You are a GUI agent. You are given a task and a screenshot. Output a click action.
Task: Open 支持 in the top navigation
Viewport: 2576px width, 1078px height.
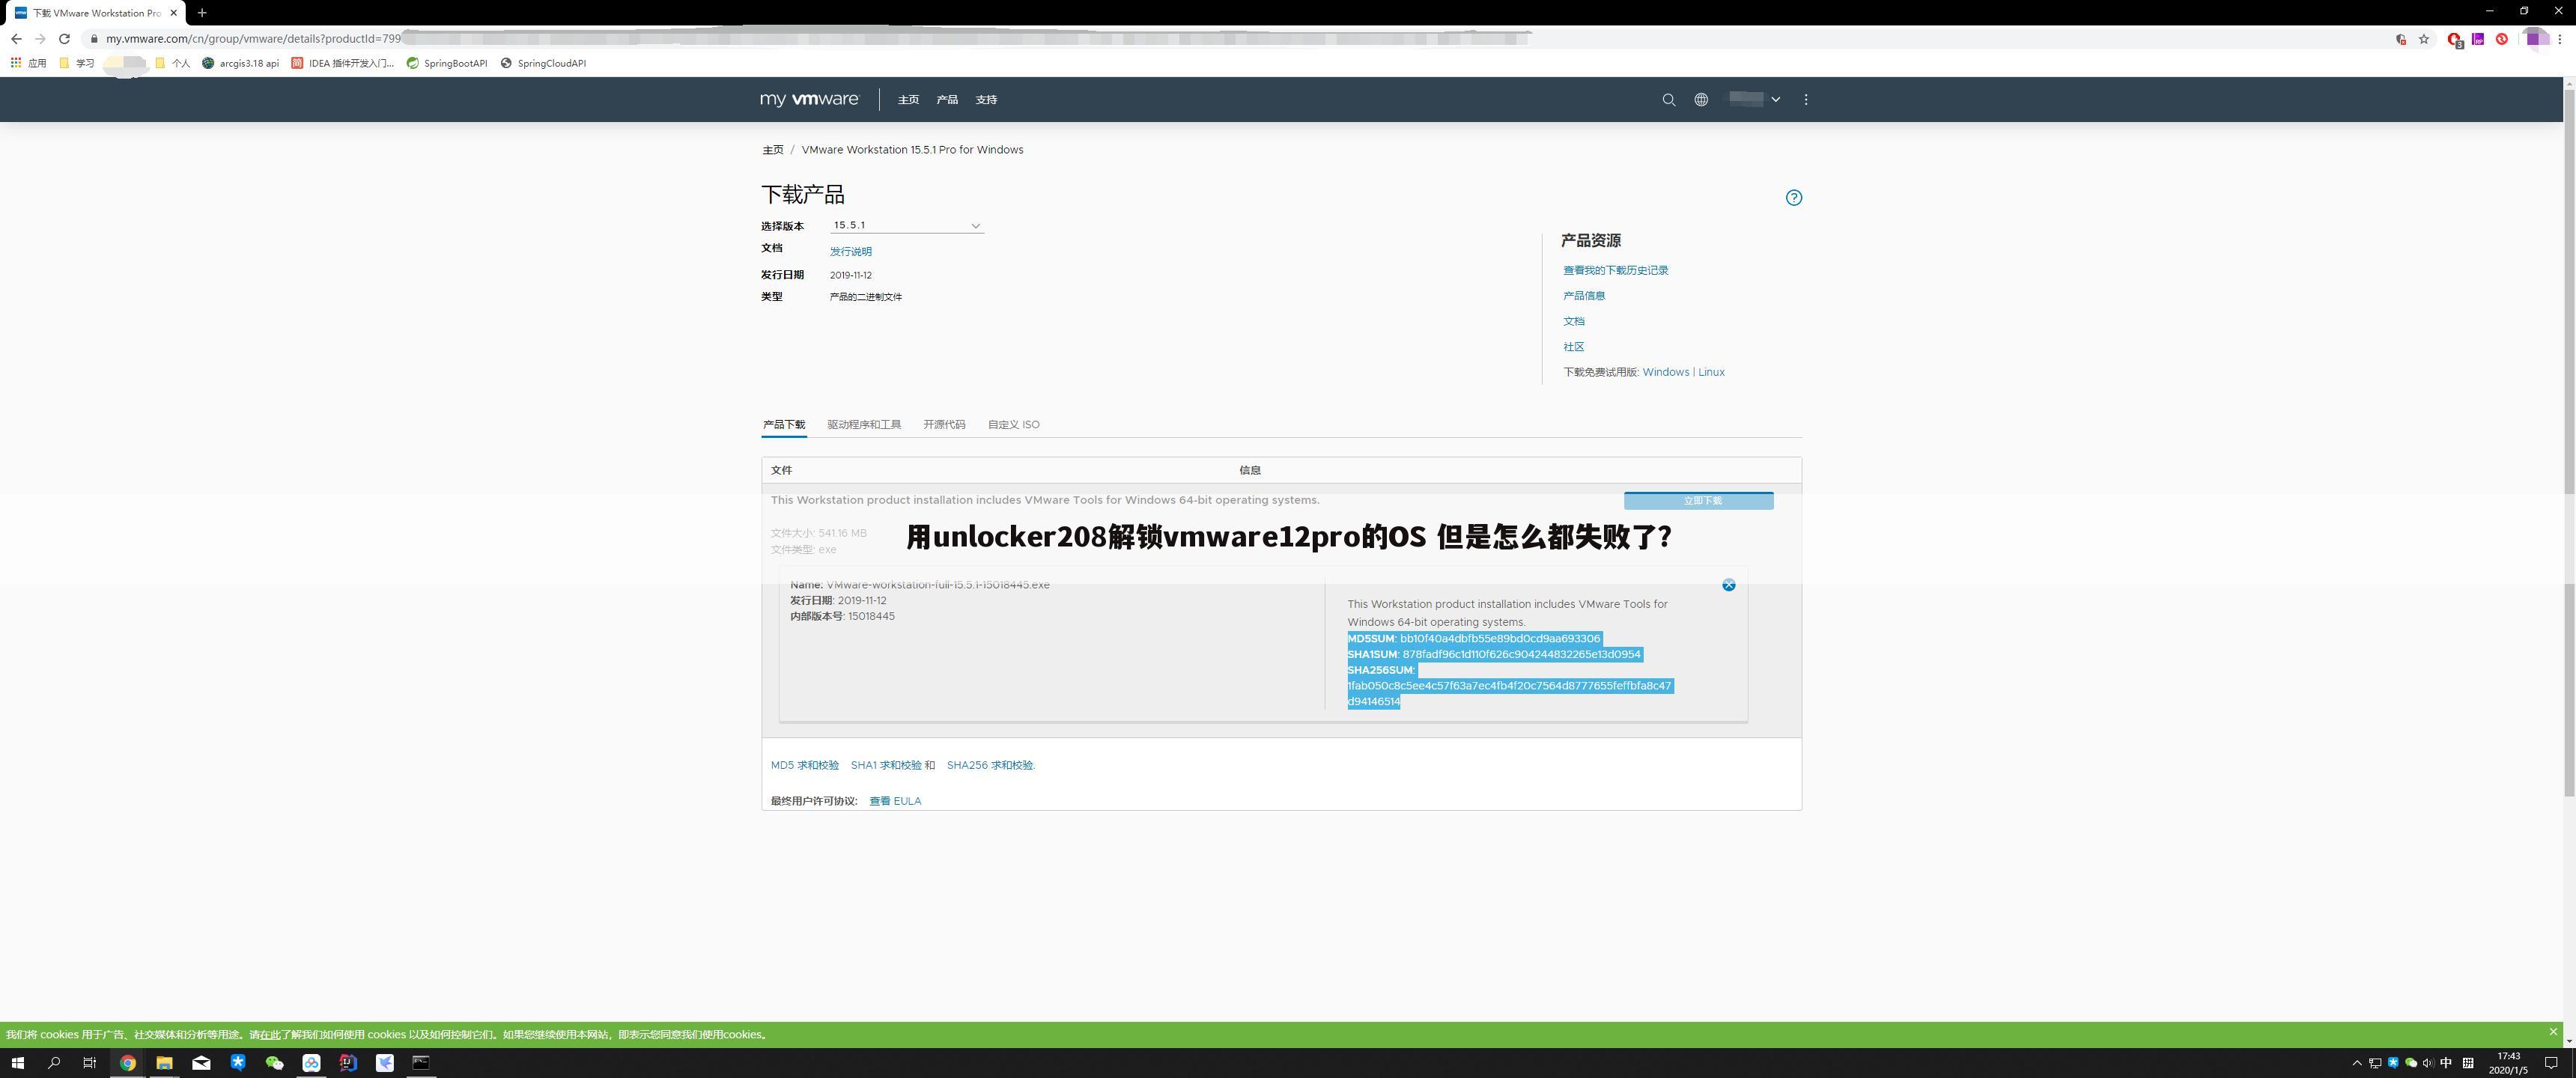coord(986,99)
